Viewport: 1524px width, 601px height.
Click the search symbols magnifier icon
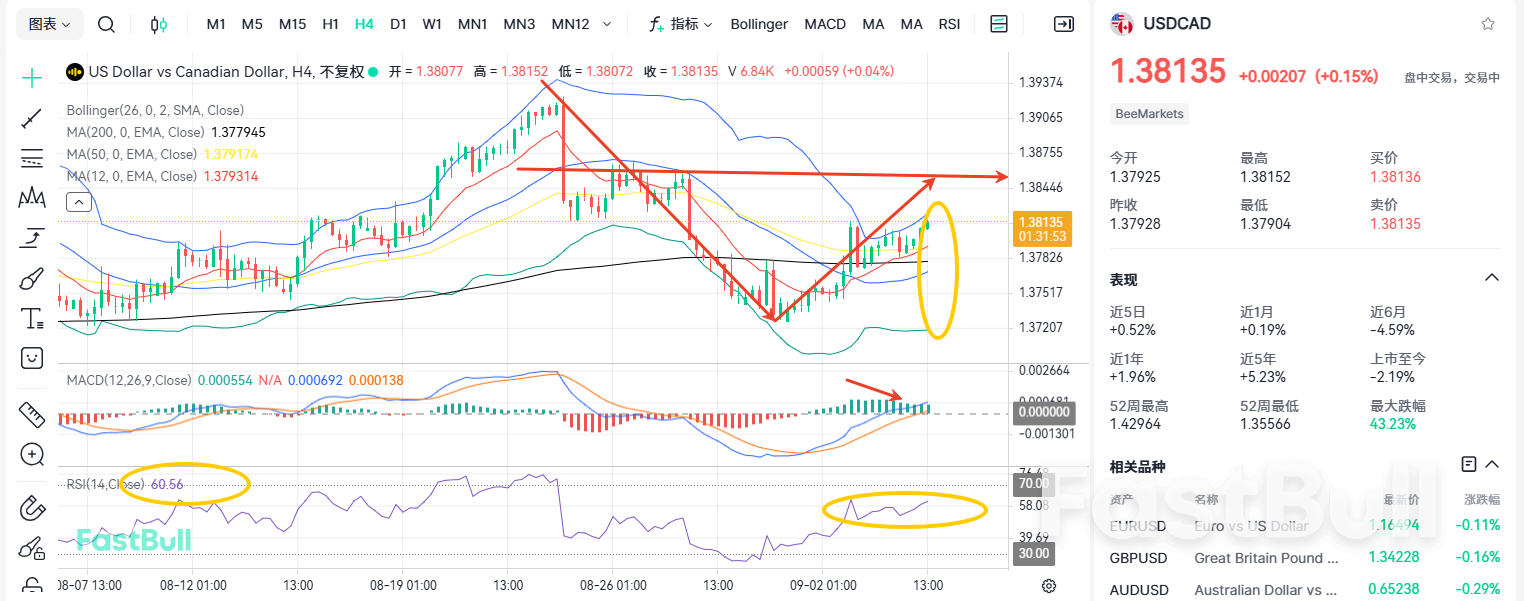106,23
